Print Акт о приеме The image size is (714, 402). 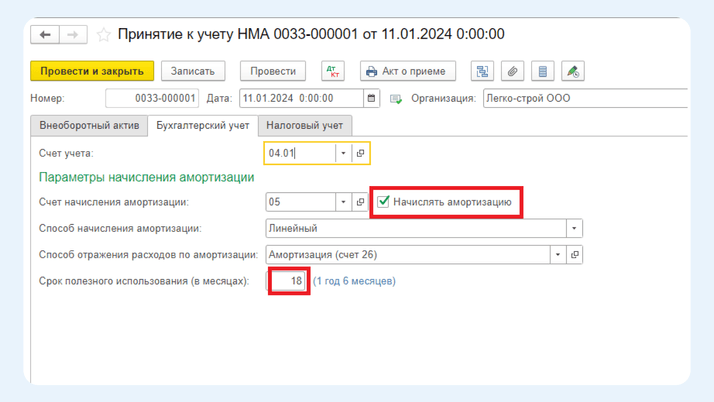408,71
